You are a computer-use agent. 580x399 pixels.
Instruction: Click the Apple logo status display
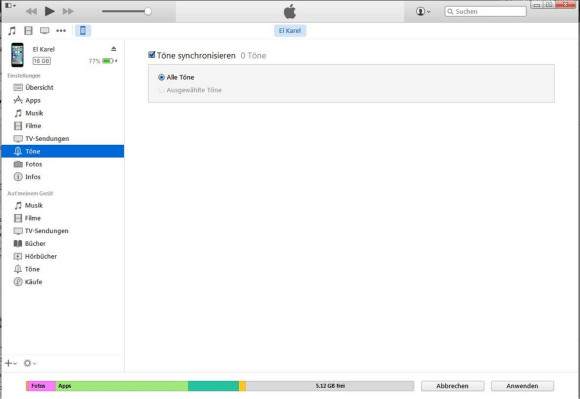(290, 11)
